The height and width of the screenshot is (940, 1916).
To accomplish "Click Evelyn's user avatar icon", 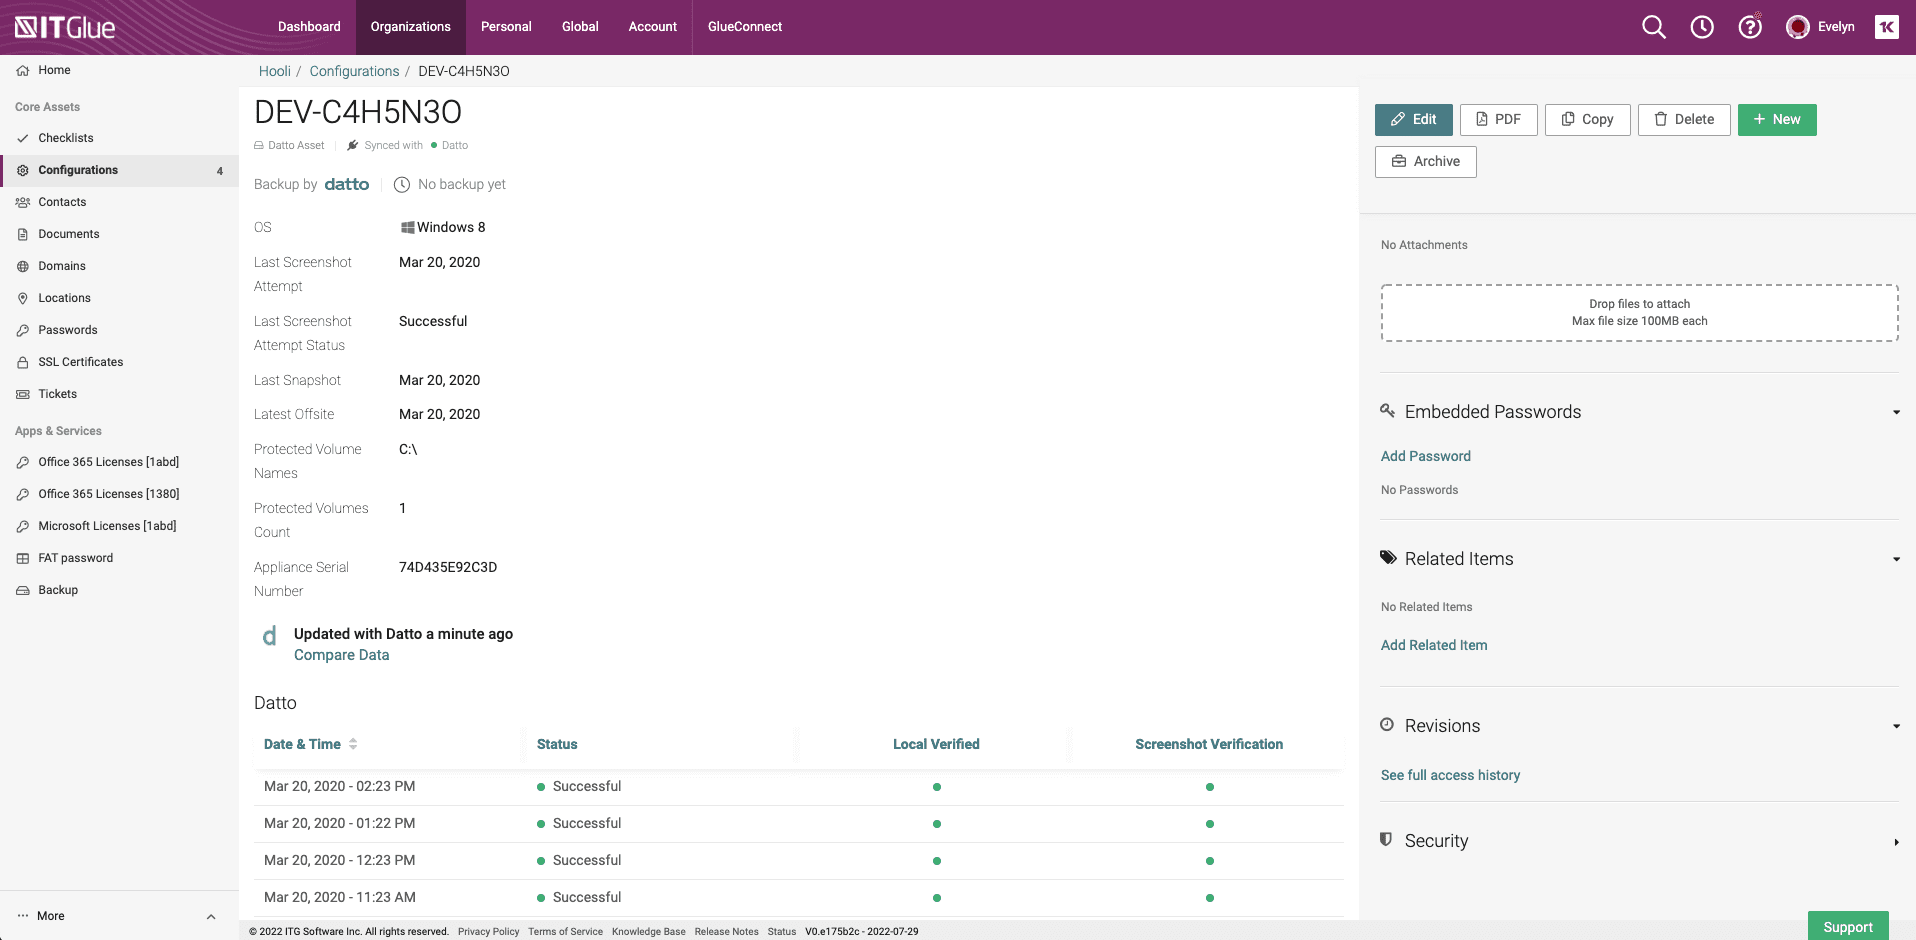I will click(x=1798, y=27).
